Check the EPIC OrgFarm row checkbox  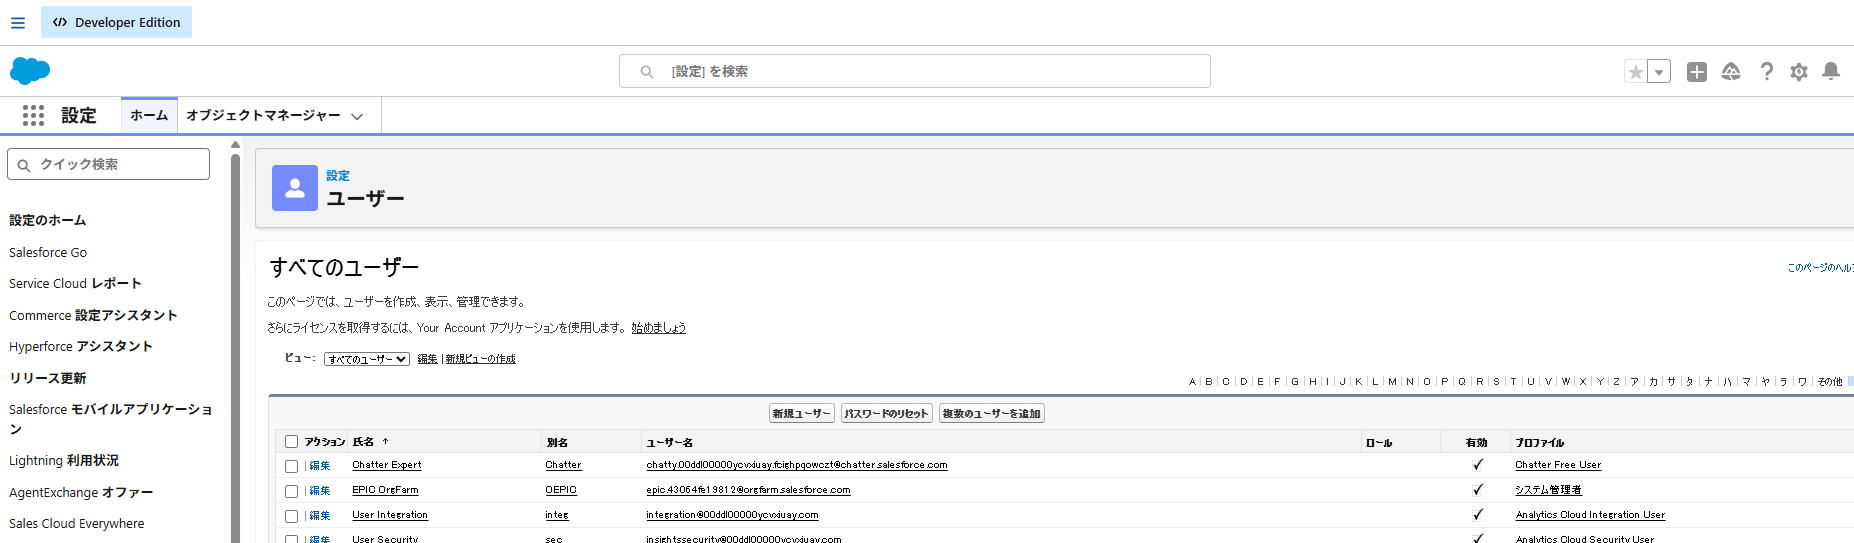[x=292, y=491]
